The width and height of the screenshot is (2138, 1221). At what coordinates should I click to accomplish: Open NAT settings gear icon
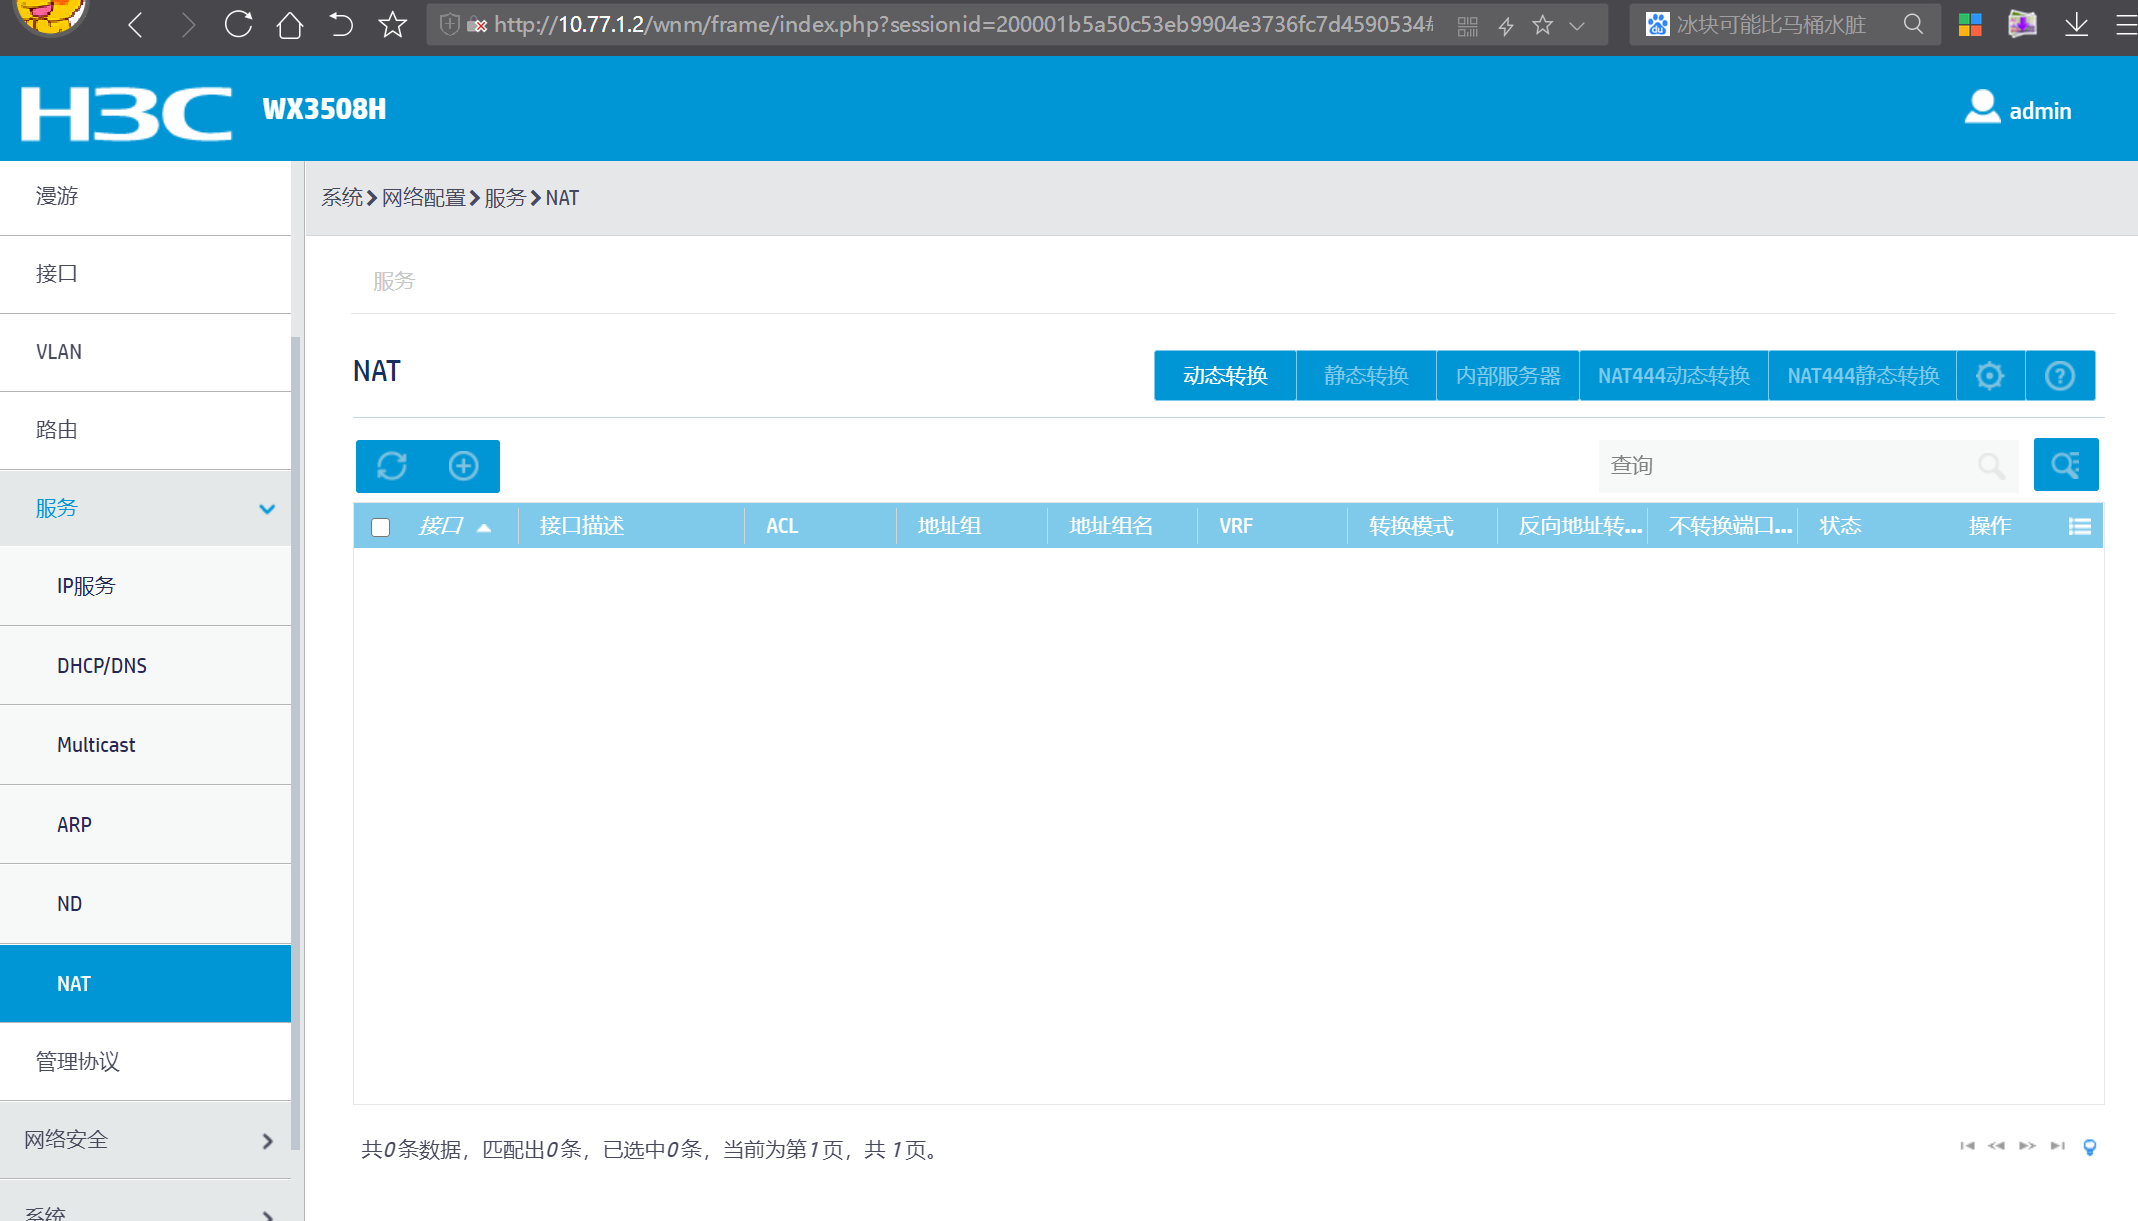pos(1990,376)
